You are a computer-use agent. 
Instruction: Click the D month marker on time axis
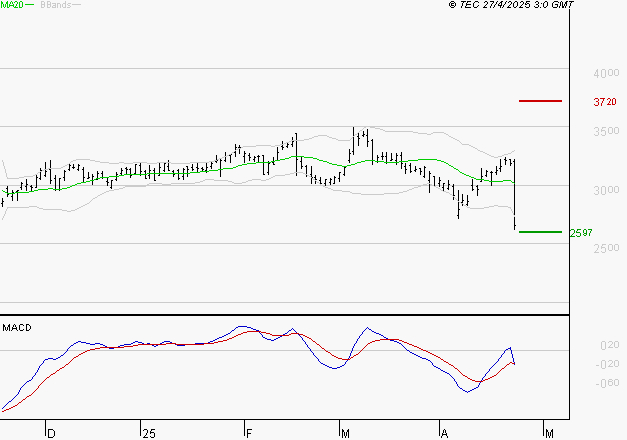point(51,434)
